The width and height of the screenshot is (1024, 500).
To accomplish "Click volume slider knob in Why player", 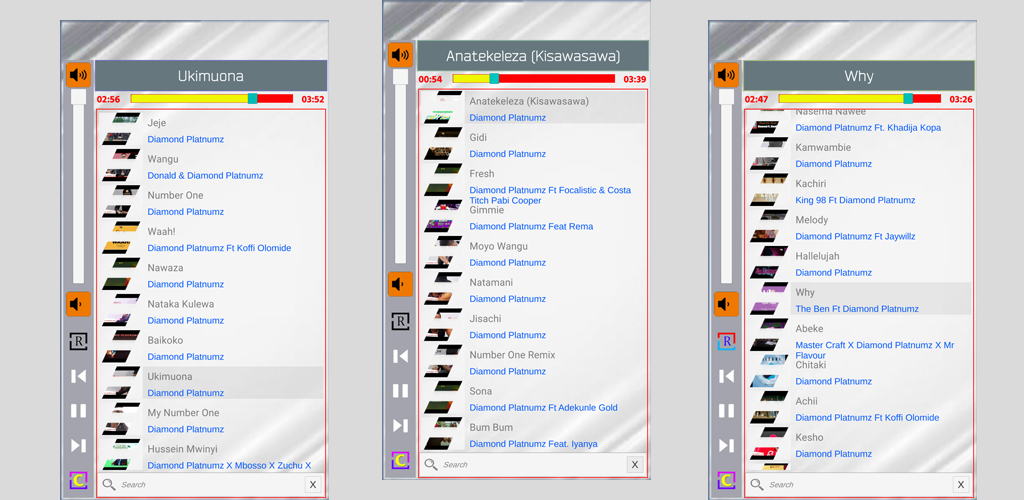I will pyautogui.click(x=726, y=97).
